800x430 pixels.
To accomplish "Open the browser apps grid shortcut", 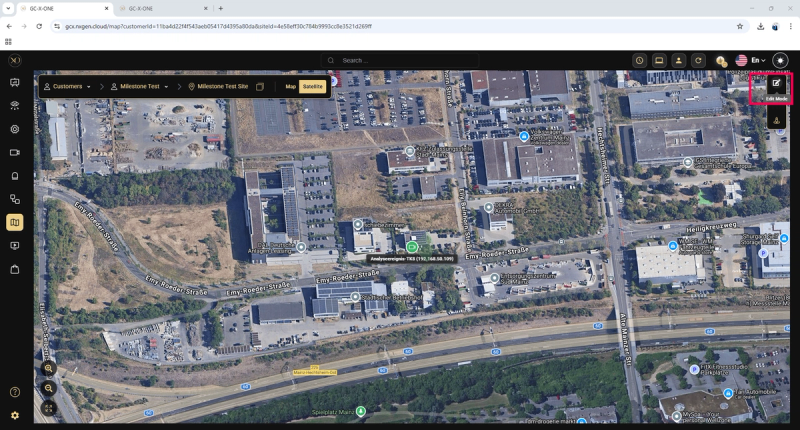I will [x=8, y=42].
